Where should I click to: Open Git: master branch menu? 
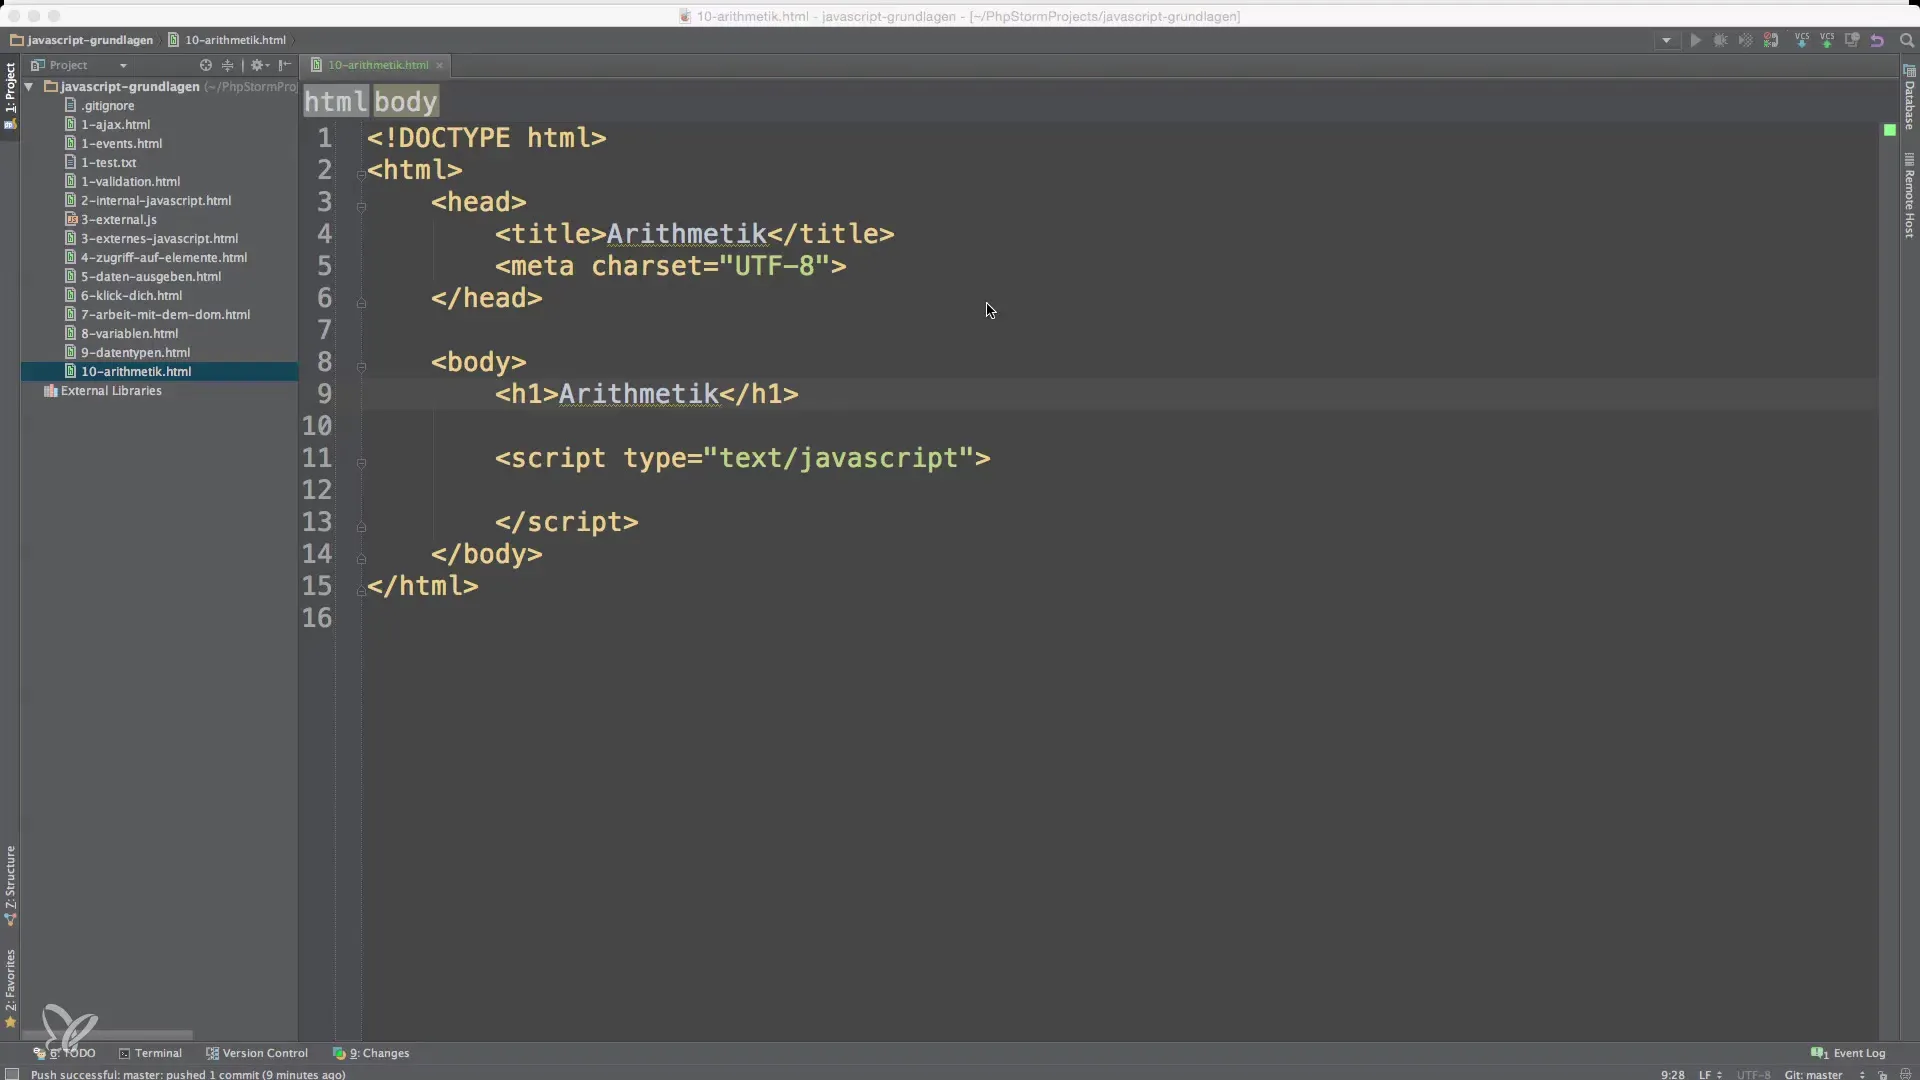(x=1825, y=1075)
